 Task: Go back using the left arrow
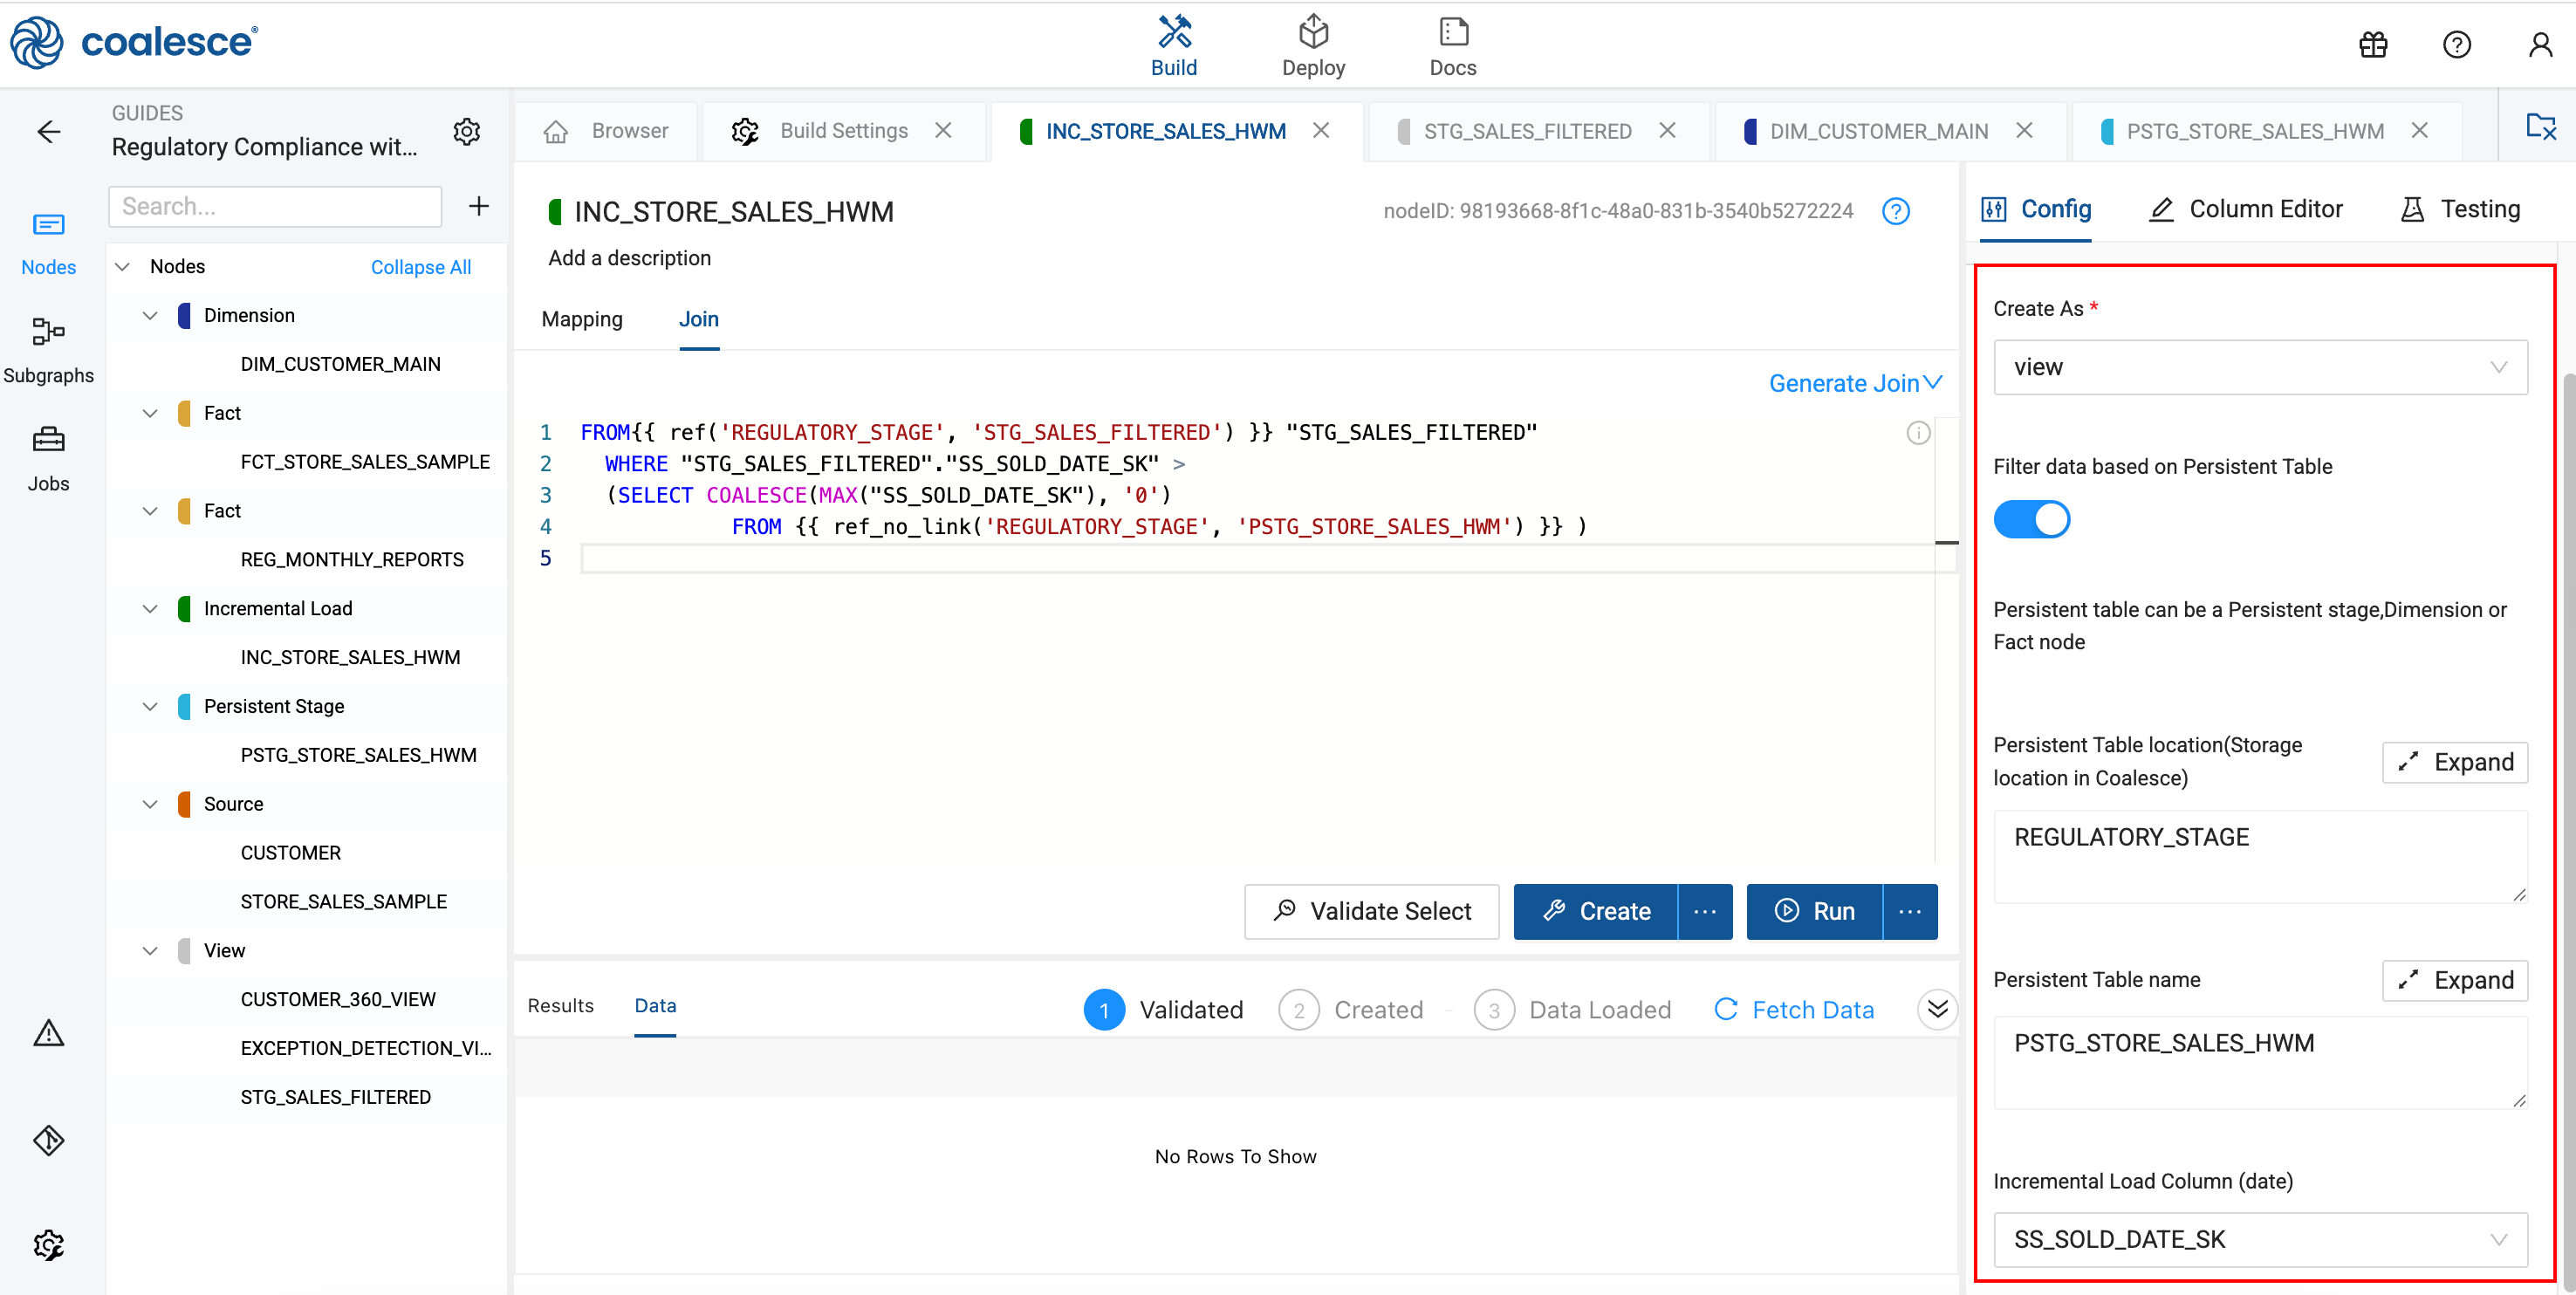pyautogui.click(x=48, y=131)
